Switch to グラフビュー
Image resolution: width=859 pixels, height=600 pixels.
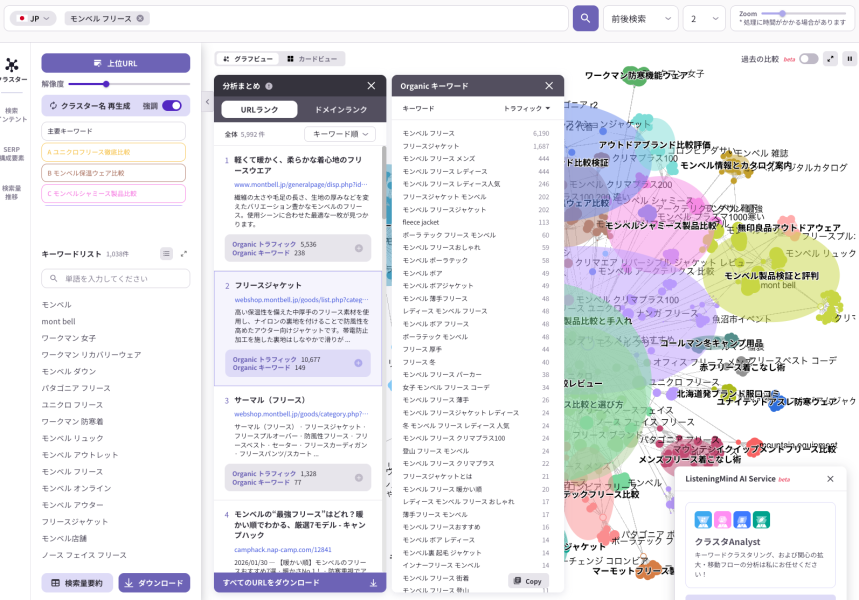(x=248, y=59)
